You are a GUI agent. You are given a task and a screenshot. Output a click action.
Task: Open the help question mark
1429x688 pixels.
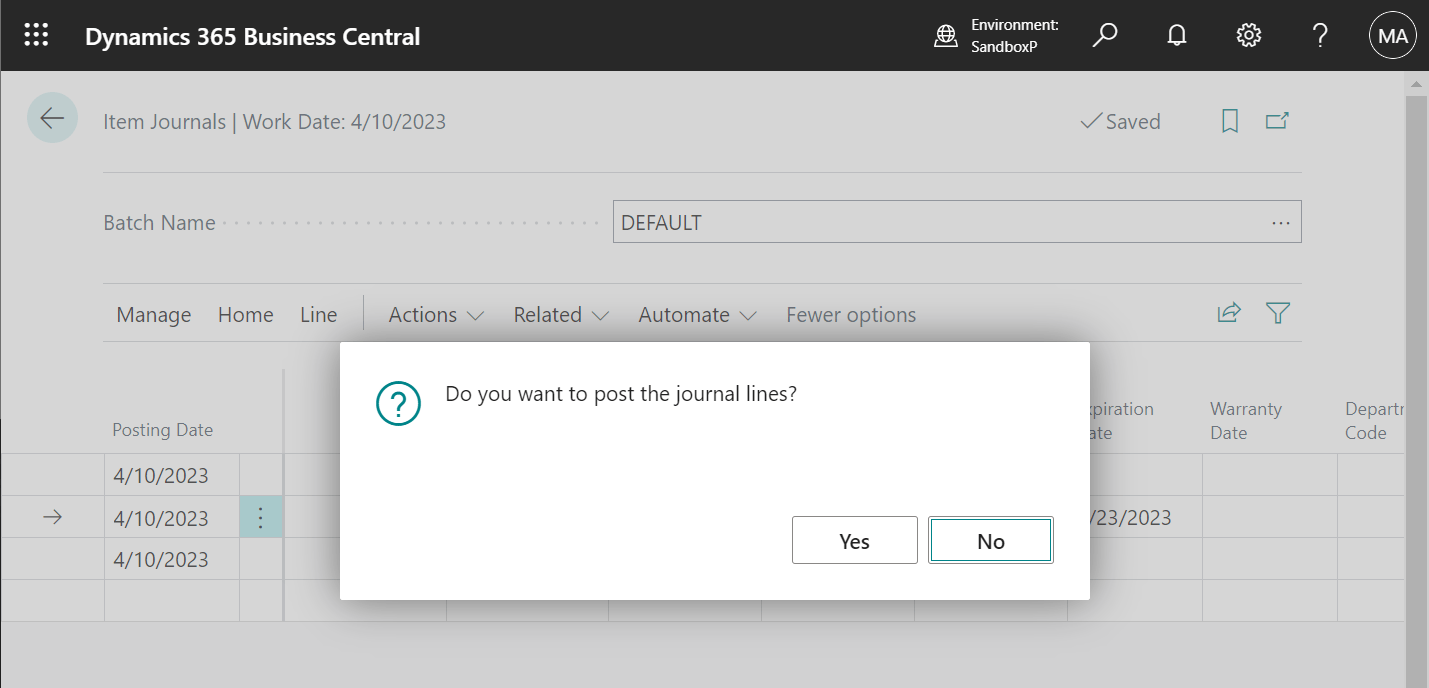1319,34
